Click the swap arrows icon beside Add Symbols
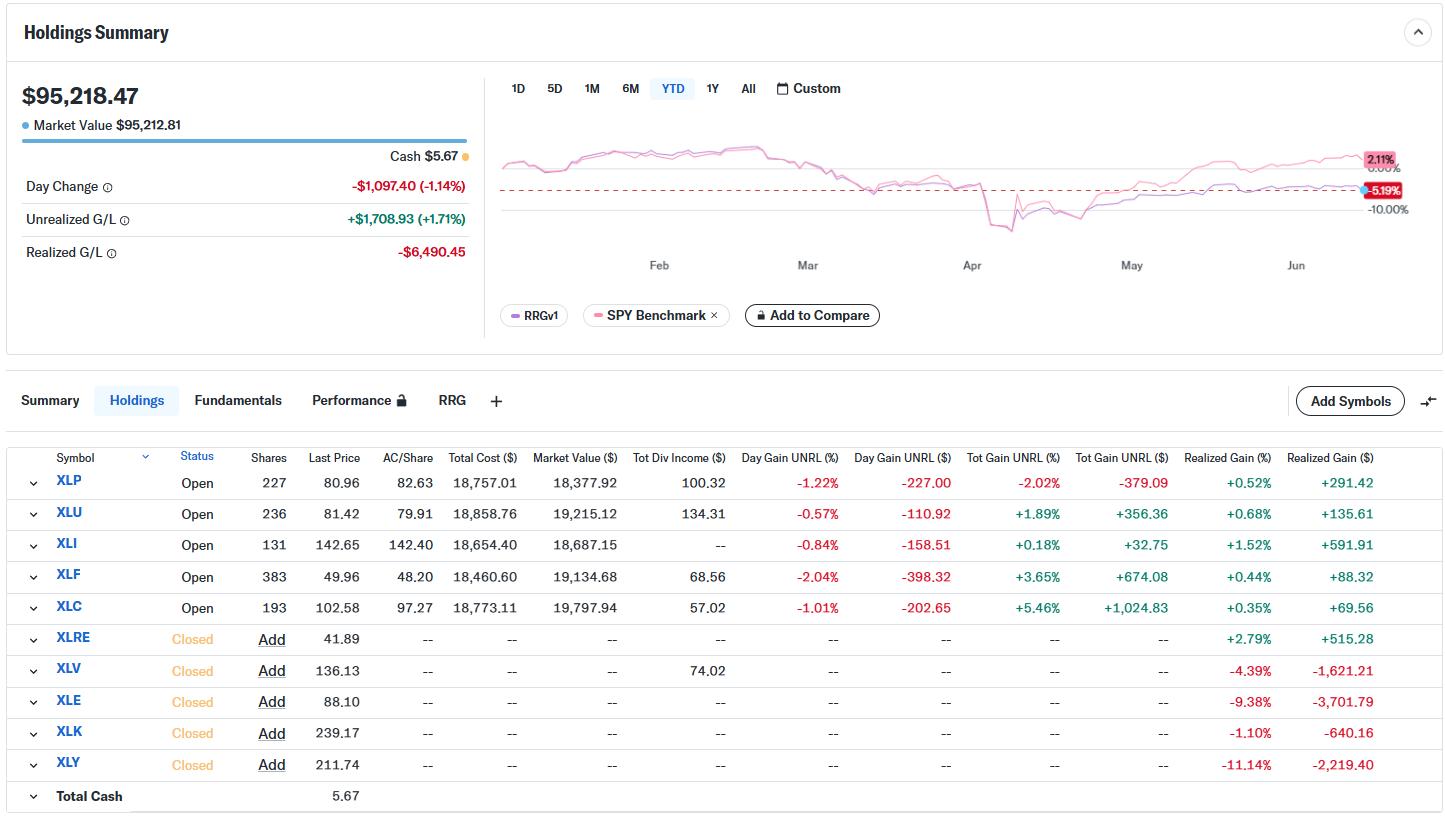The height and width of the screenshot is (820, 1445). 1428,401
